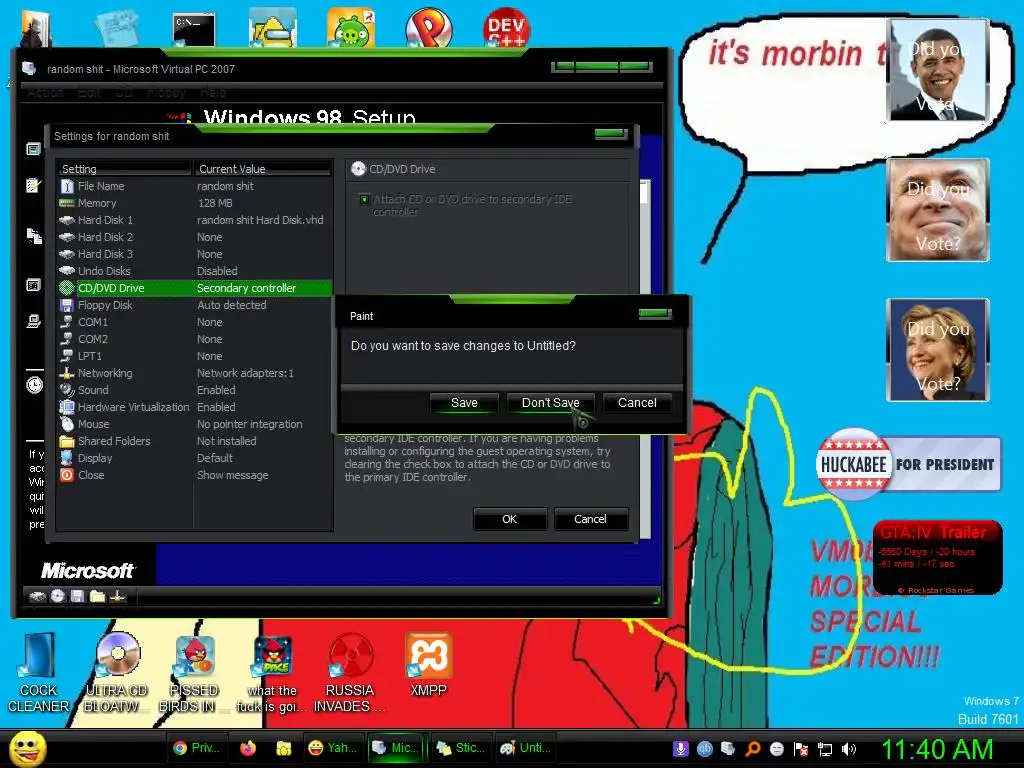1024x768 pixels.
Task: Click CD status icon in Virtual PC status bar
Action: (58, 596)
